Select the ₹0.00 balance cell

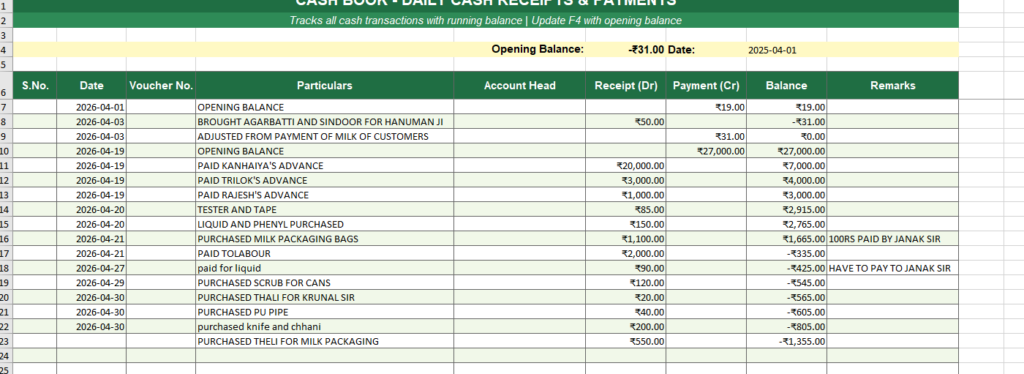[x=786, y=136]
